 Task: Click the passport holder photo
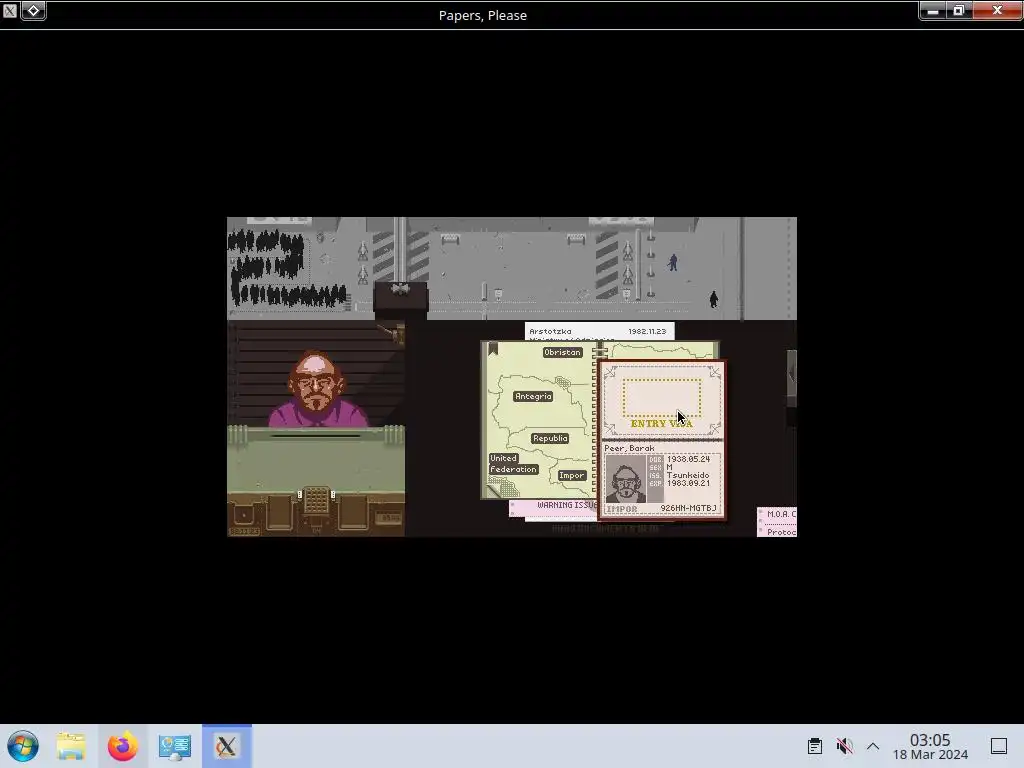(626, 479)
